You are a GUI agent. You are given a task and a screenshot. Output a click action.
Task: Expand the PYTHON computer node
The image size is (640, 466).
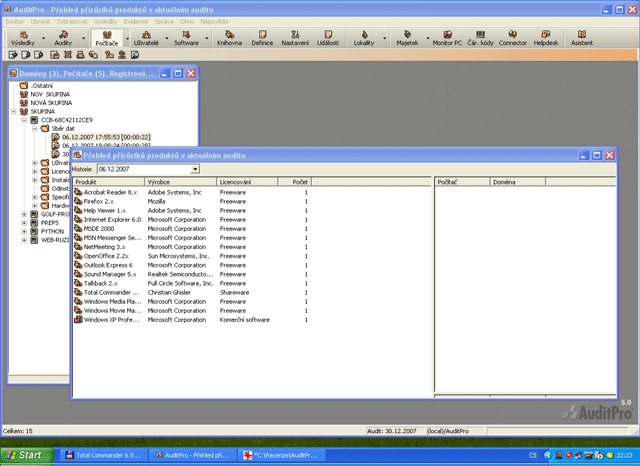tap(24, 231)
